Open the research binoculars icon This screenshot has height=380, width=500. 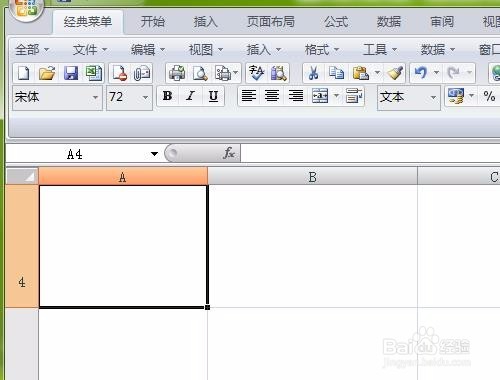point(279,73)
